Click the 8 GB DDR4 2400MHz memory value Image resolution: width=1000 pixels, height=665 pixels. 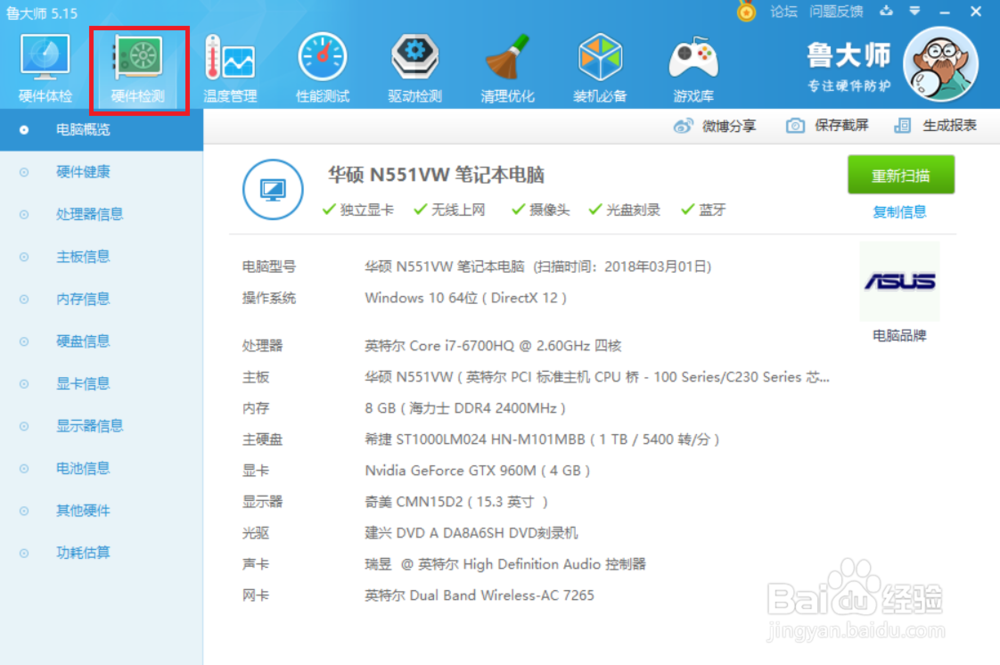[x=465, y=408]
